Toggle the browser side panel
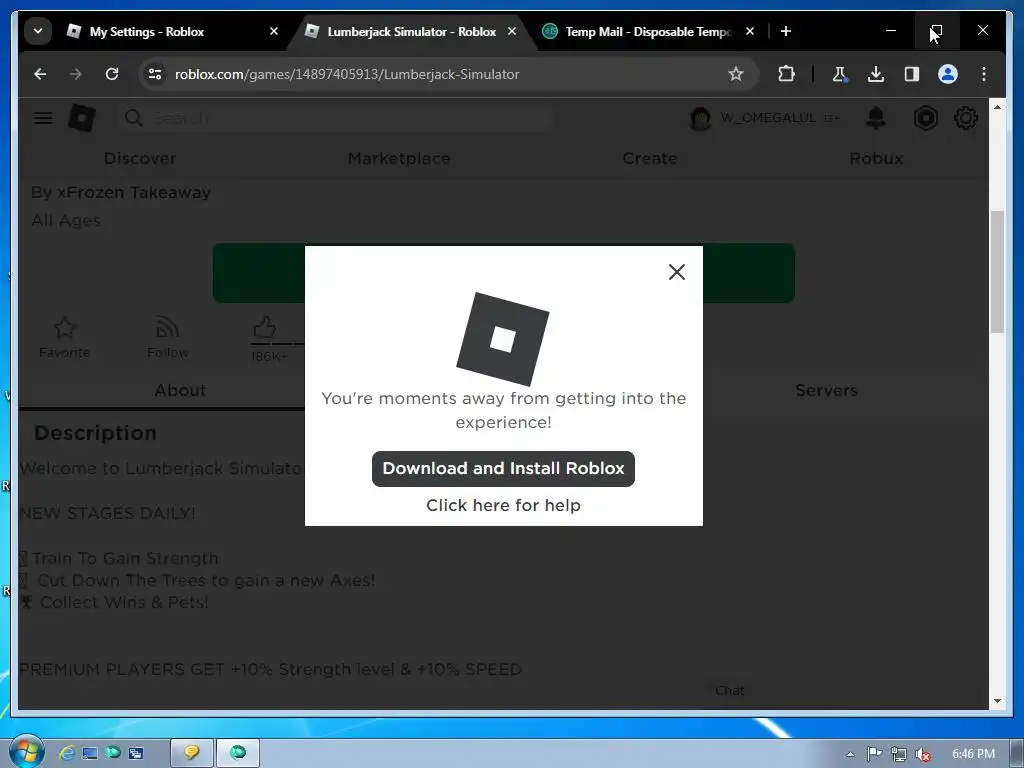The image size is (1024, 768). click(x=912, y=74)
